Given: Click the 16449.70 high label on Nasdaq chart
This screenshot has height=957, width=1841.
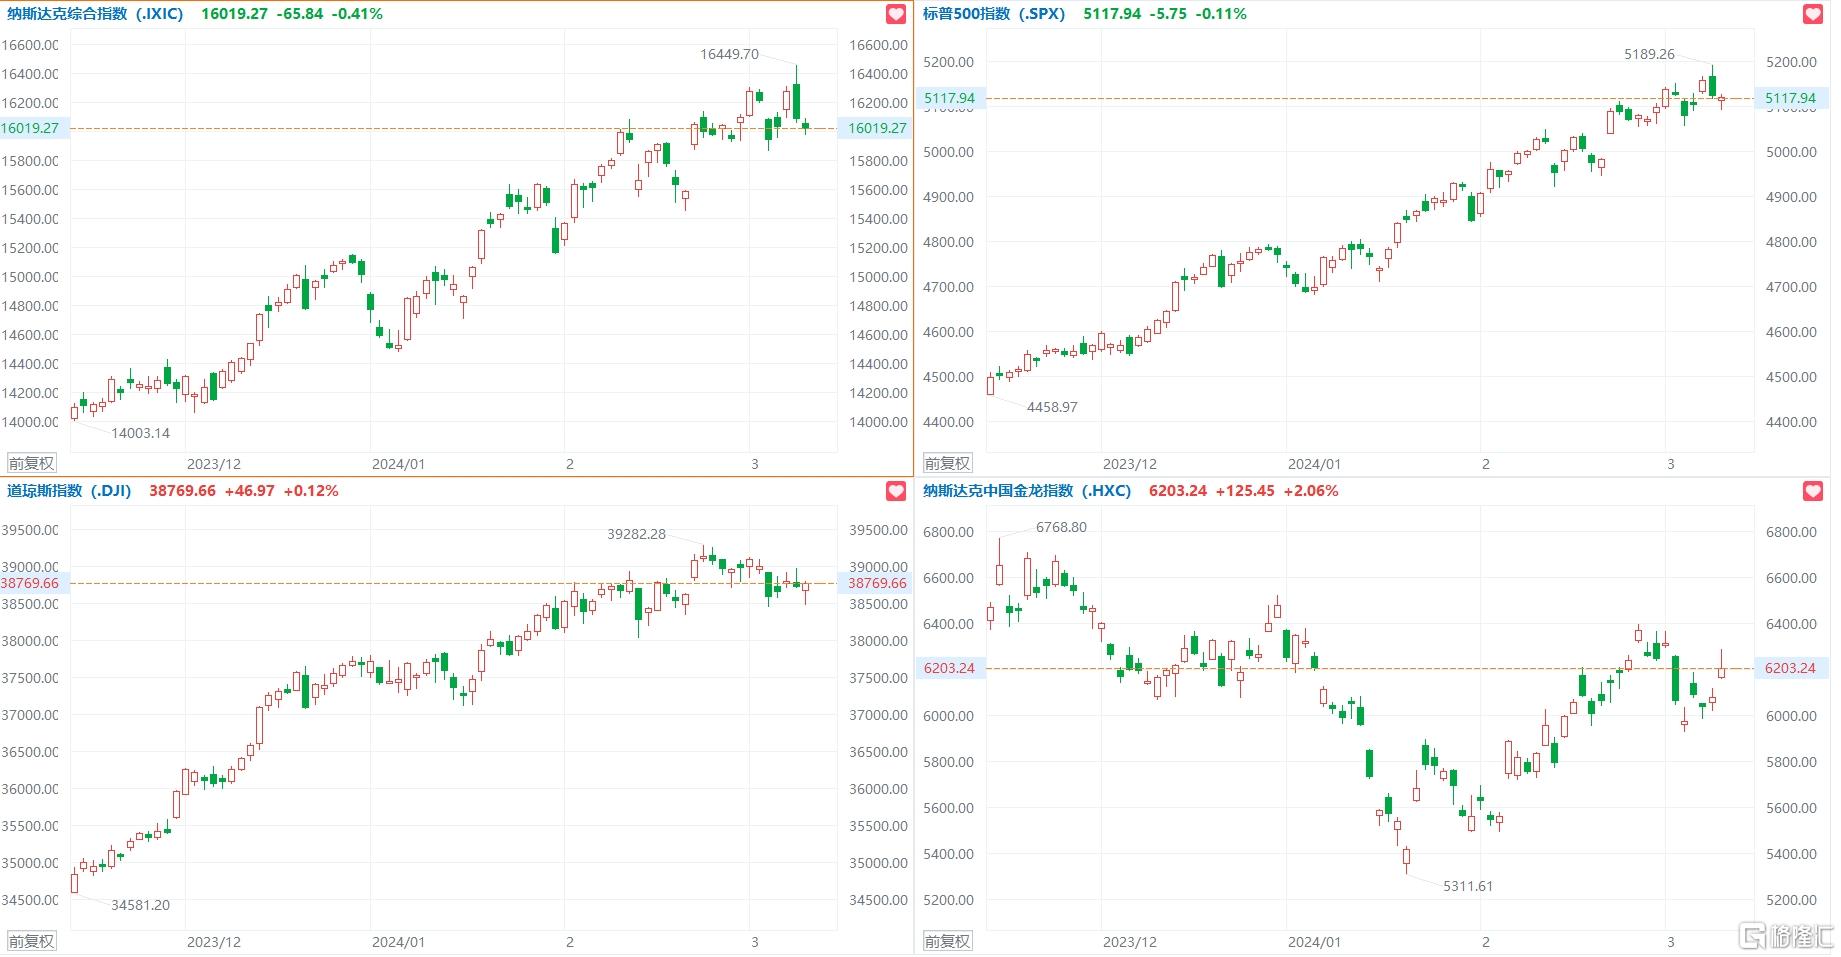Looking at the screenshot, I should 729,54.
